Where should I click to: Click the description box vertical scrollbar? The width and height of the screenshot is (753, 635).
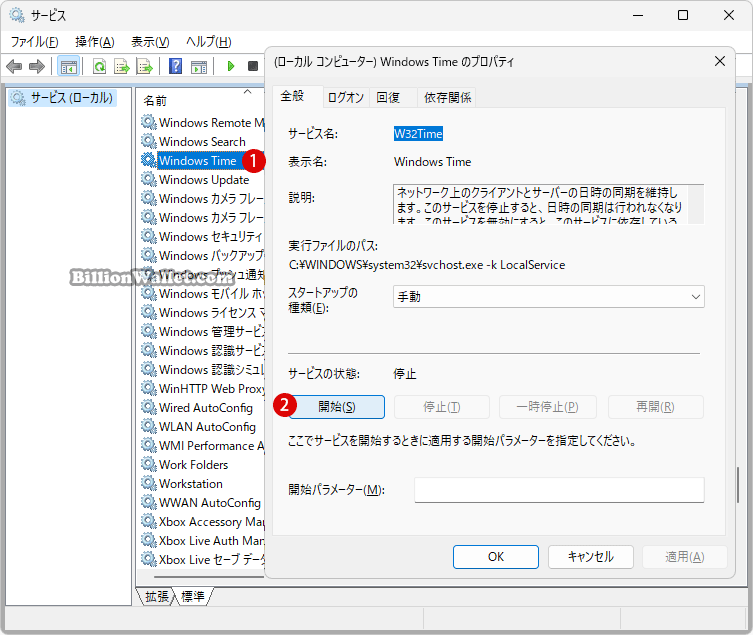[x=696, y=204]
